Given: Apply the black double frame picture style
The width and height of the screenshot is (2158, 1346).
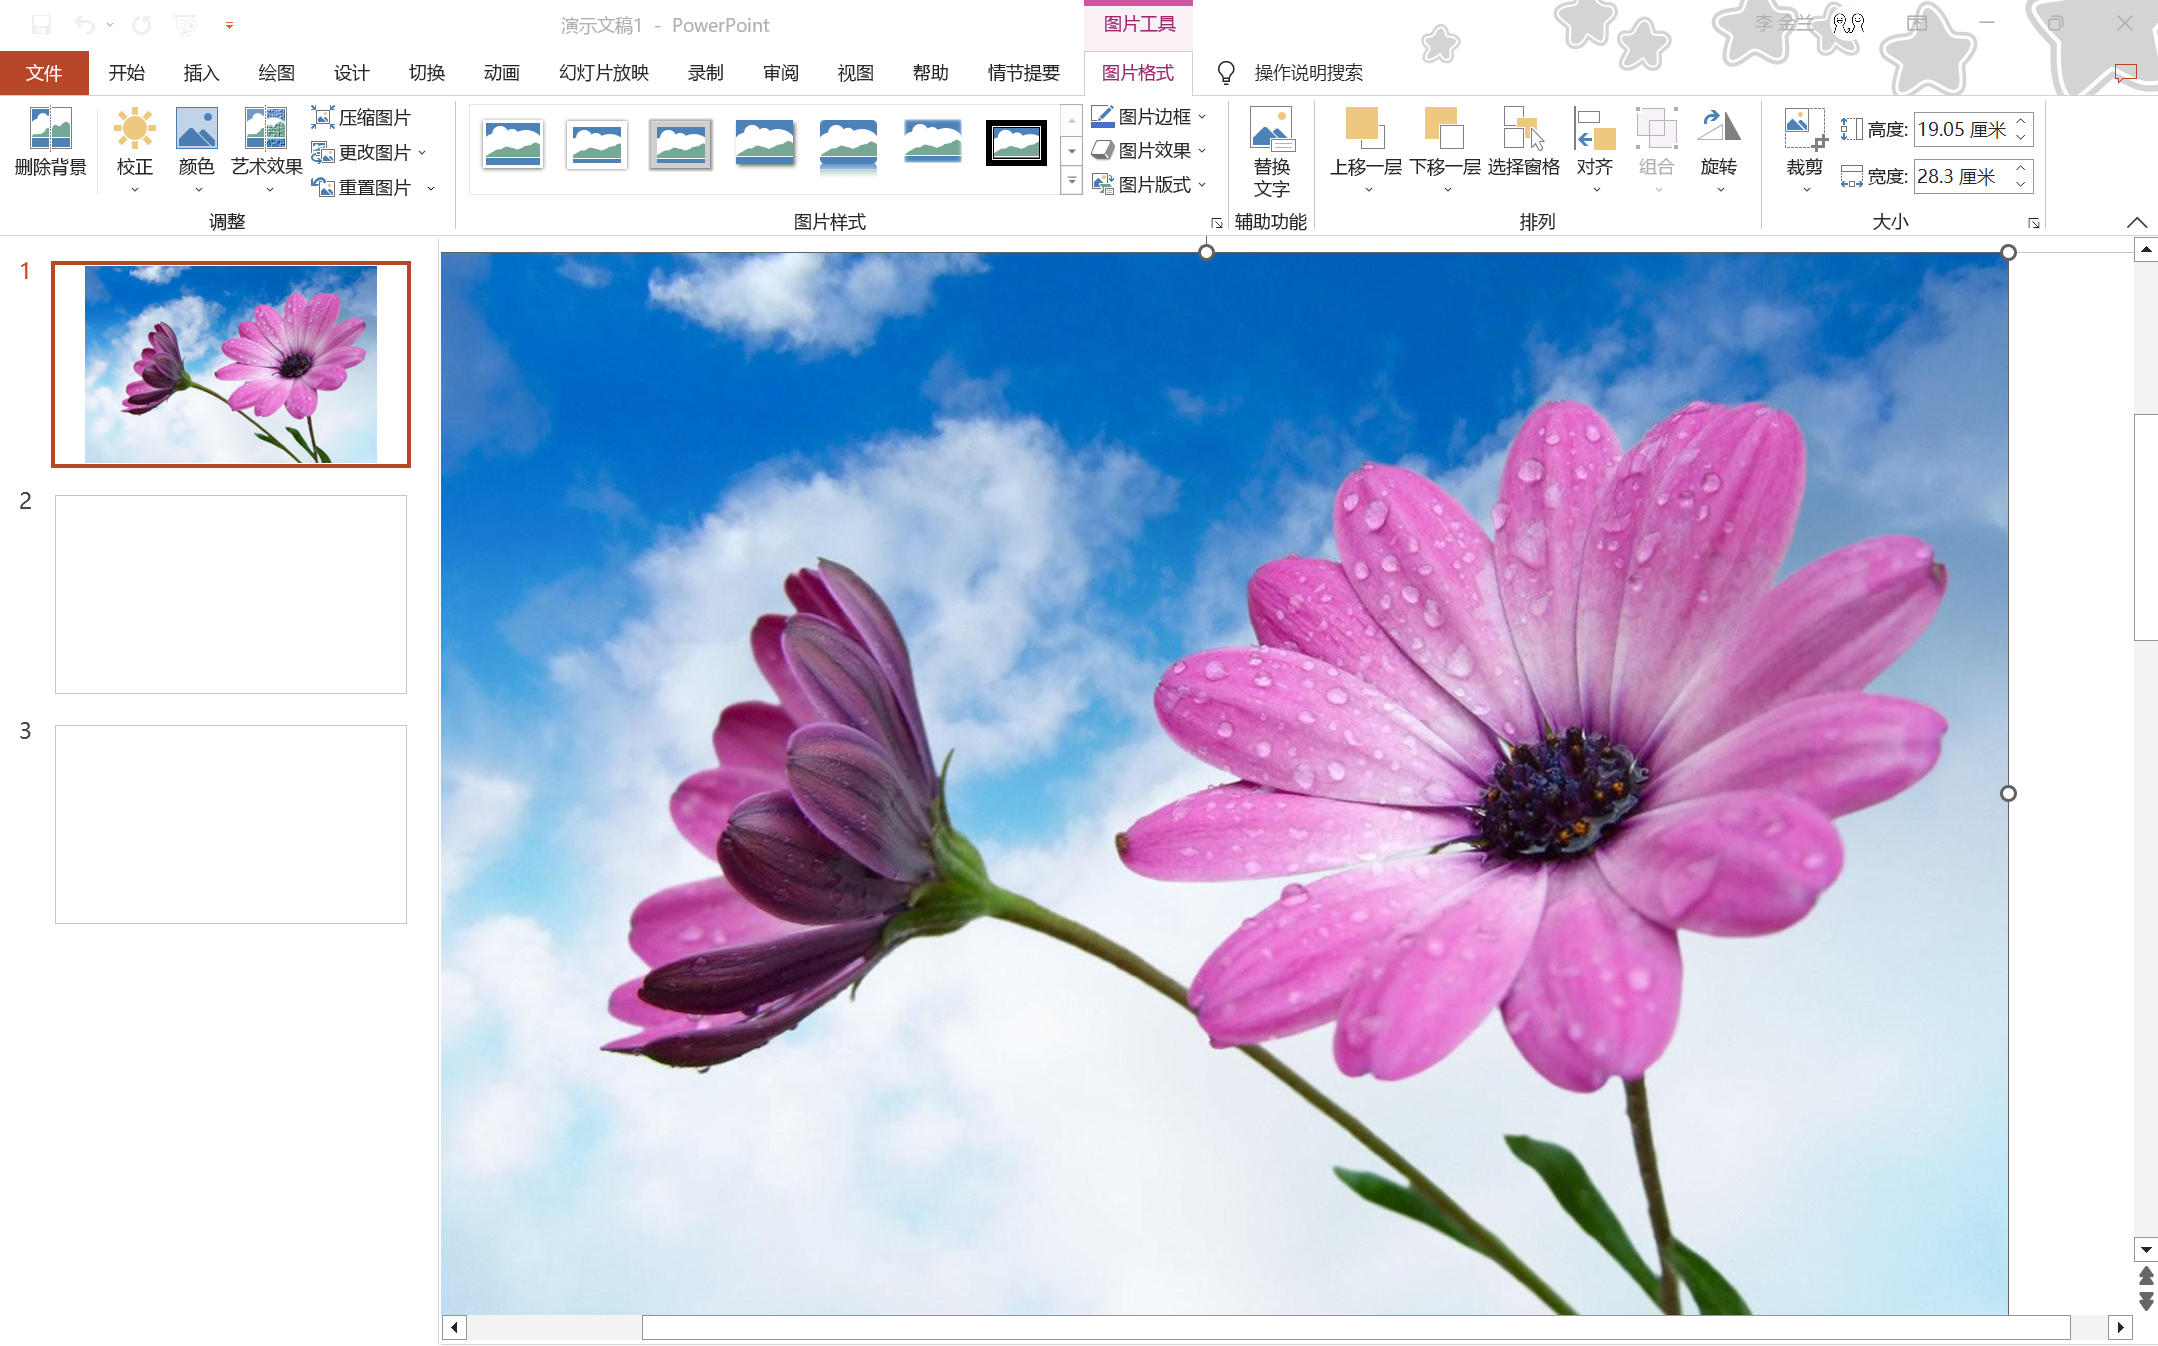Looking at the screenshot, I should pos(1016,143).
